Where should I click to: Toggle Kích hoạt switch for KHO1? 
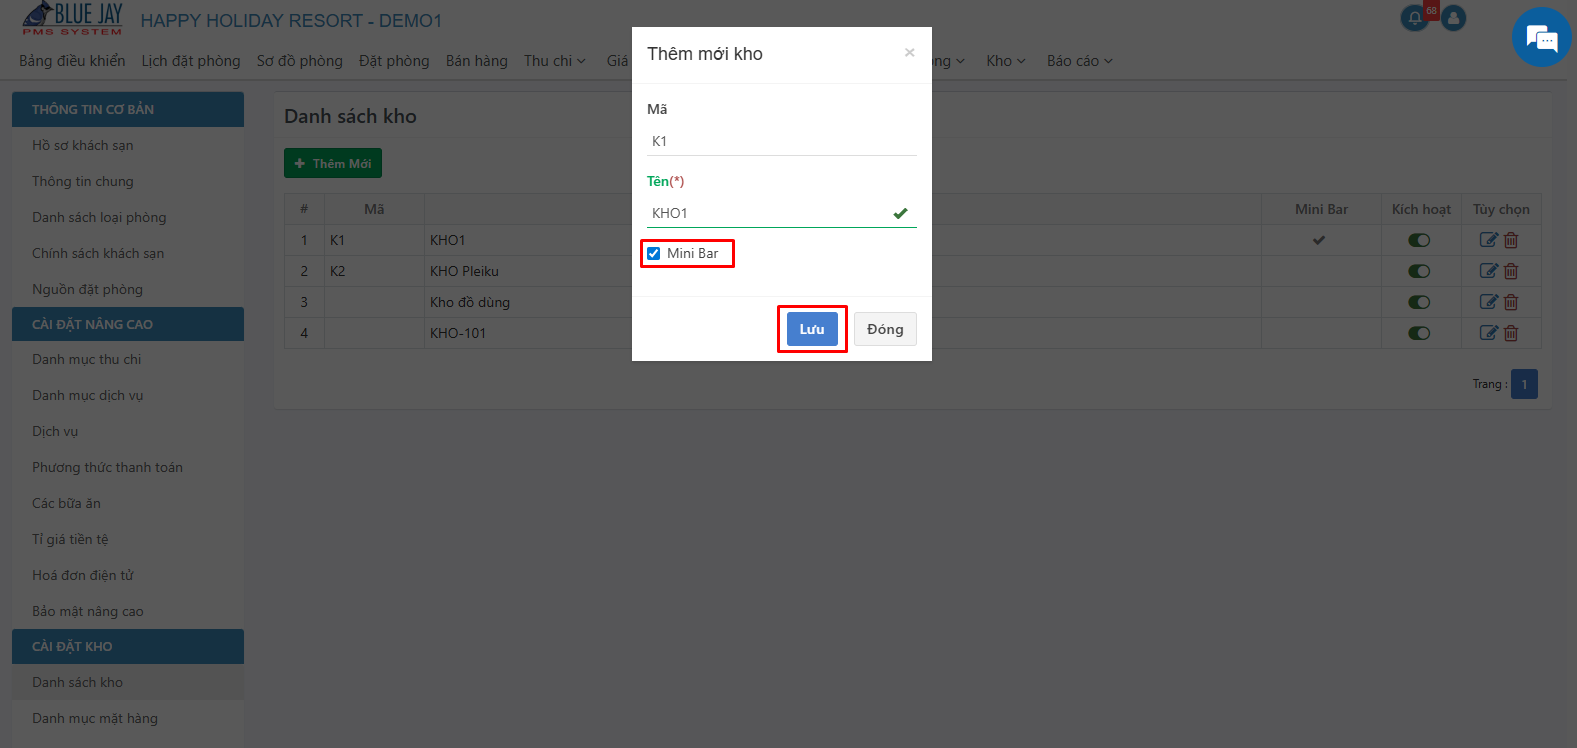coord(1419,240)
